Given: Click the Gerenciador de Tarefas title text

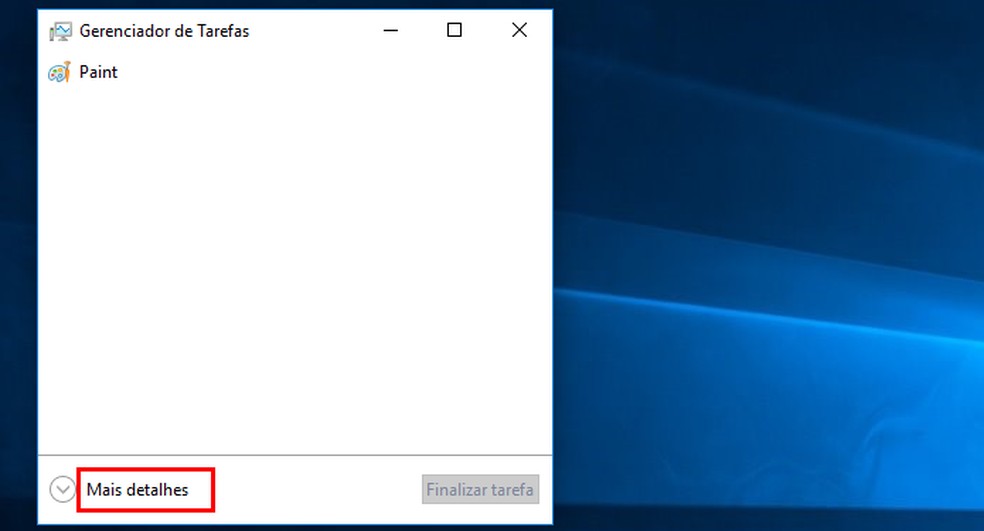Looking at the screenshot, I should [164, 31].
